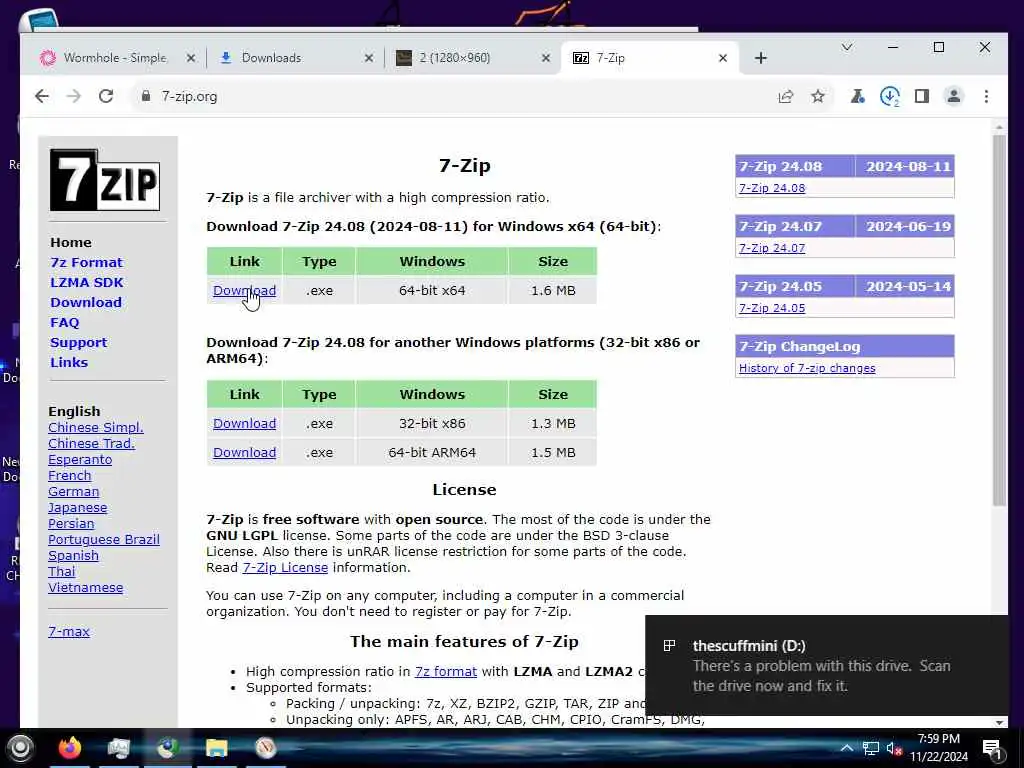Open the Chrome Labs flask icon
Viewport: 1024px width, 768px height.
[857, 97]
